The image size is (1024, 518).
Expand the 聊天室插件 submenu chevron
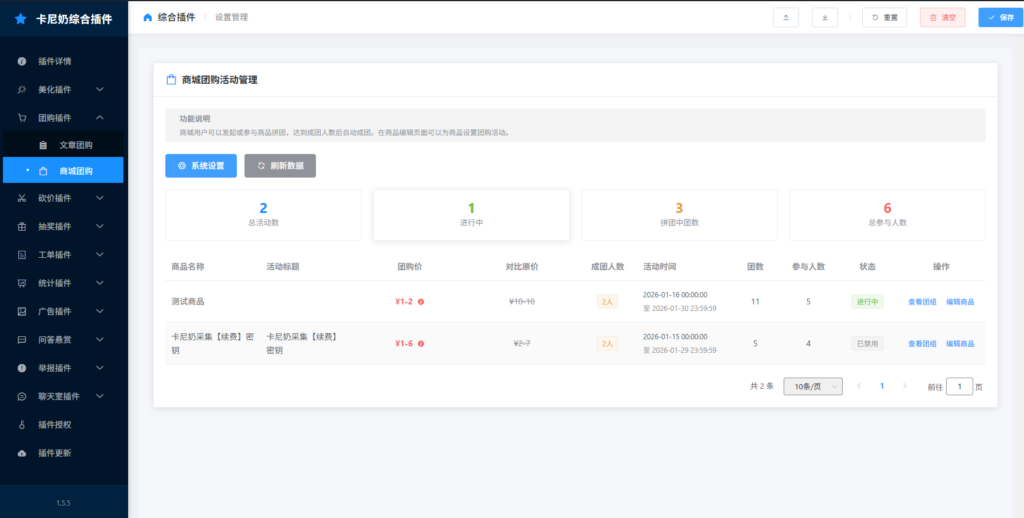[100, 397]
